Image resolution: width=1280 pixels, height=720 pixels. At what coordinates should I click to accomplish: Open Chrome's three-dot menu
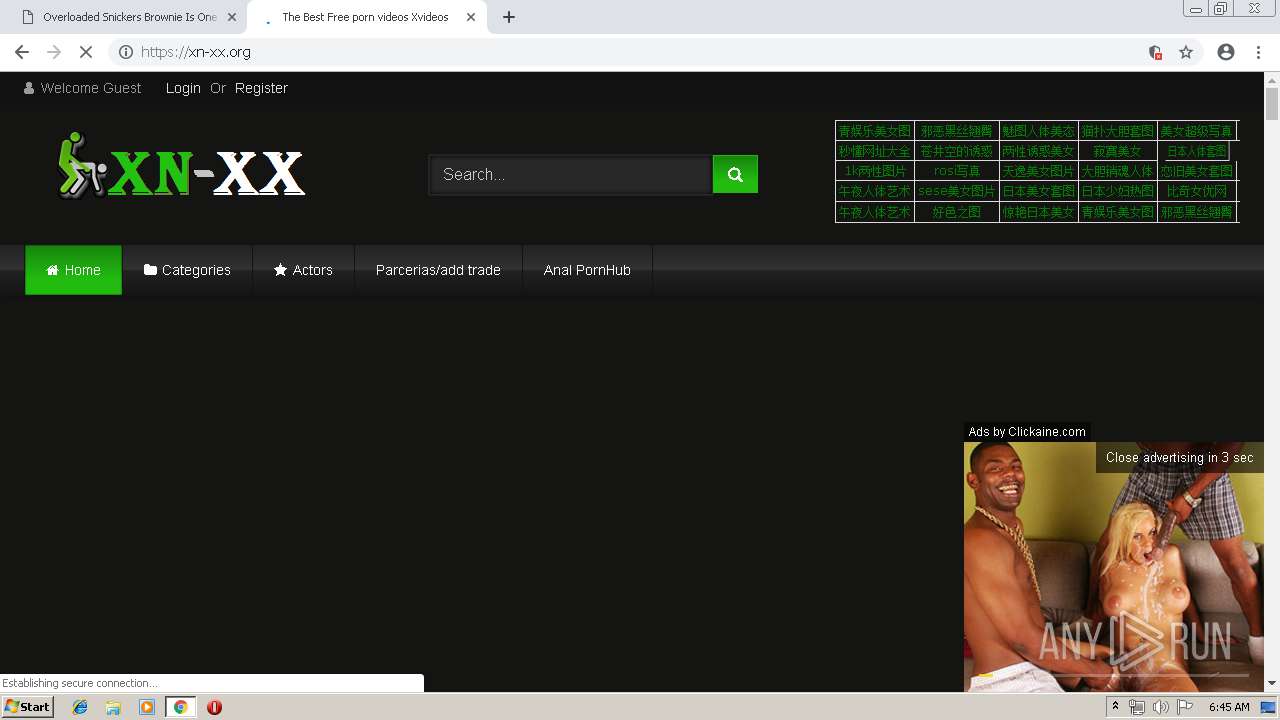coord(1258,52)
